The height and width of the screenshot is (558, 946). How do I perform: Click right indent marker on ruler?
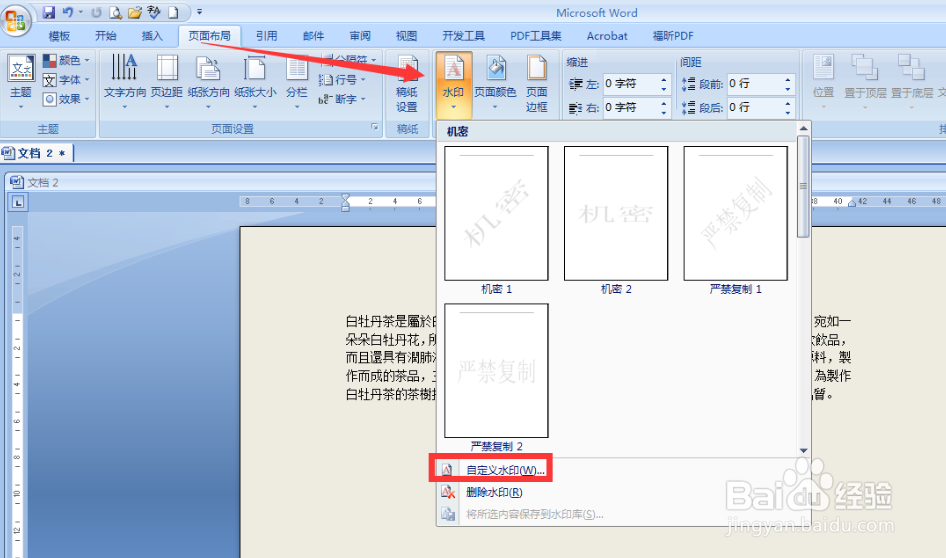click(851, 203)
